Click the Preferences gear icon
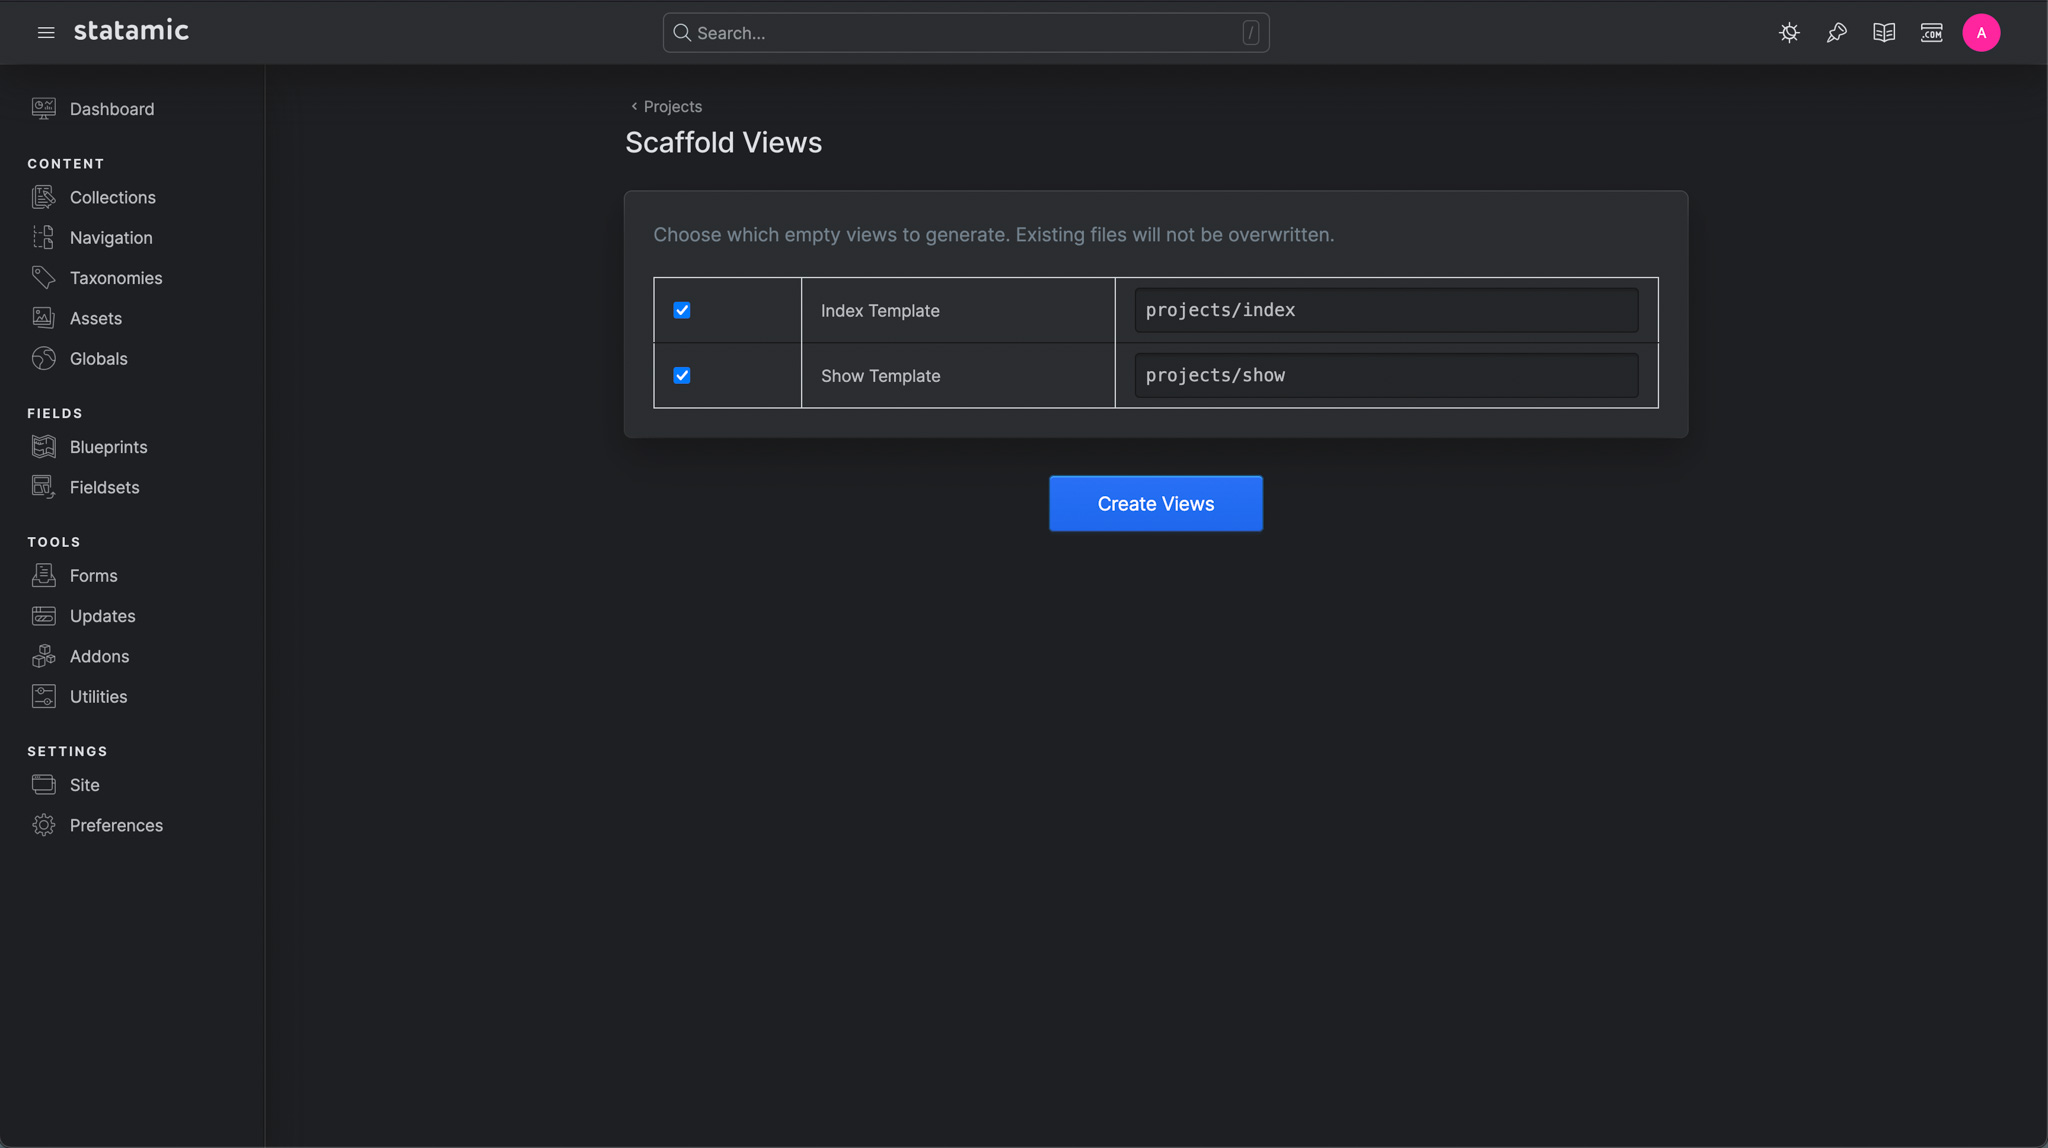Viewport: 2048px width, 1148px height. (x=44, y=825)
